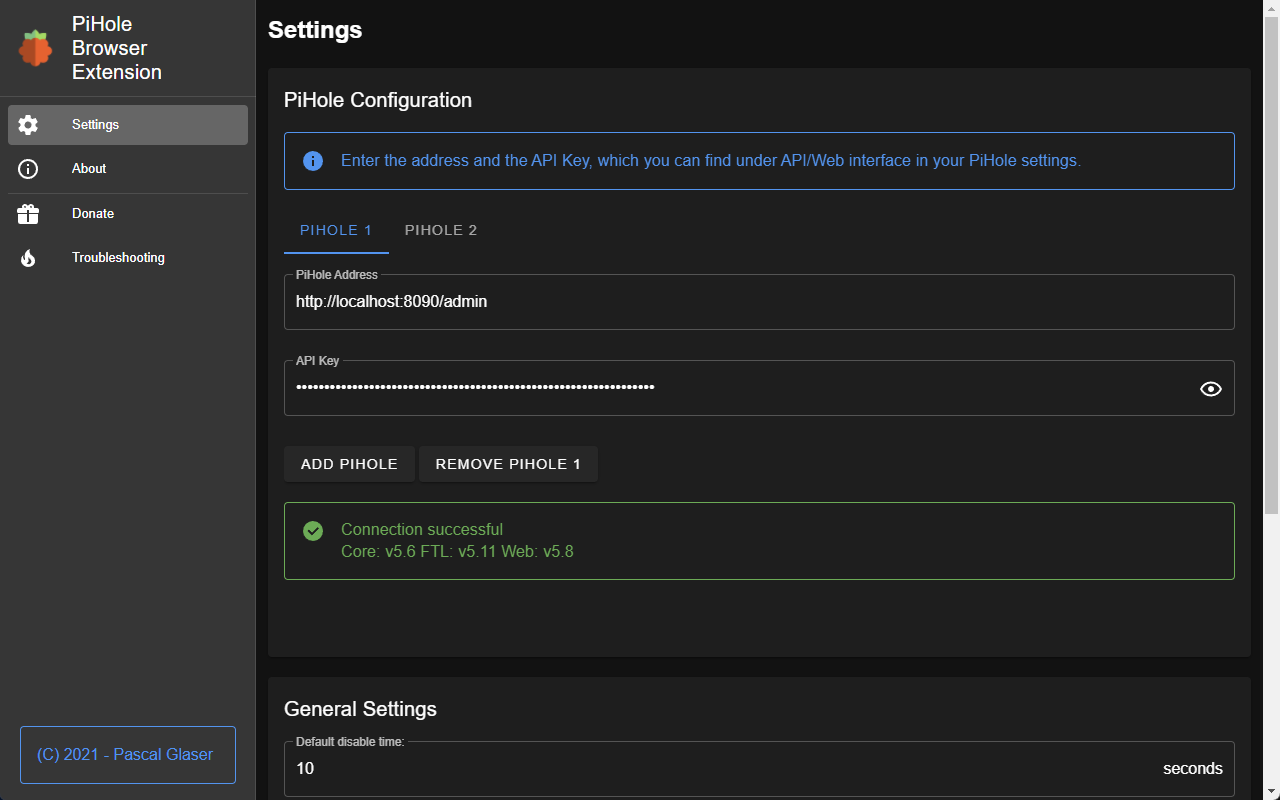The width and height of the screenshot is (1280, 800).
Task: Click the vertical scrollbar thumb
Action: pos(1272,265)
